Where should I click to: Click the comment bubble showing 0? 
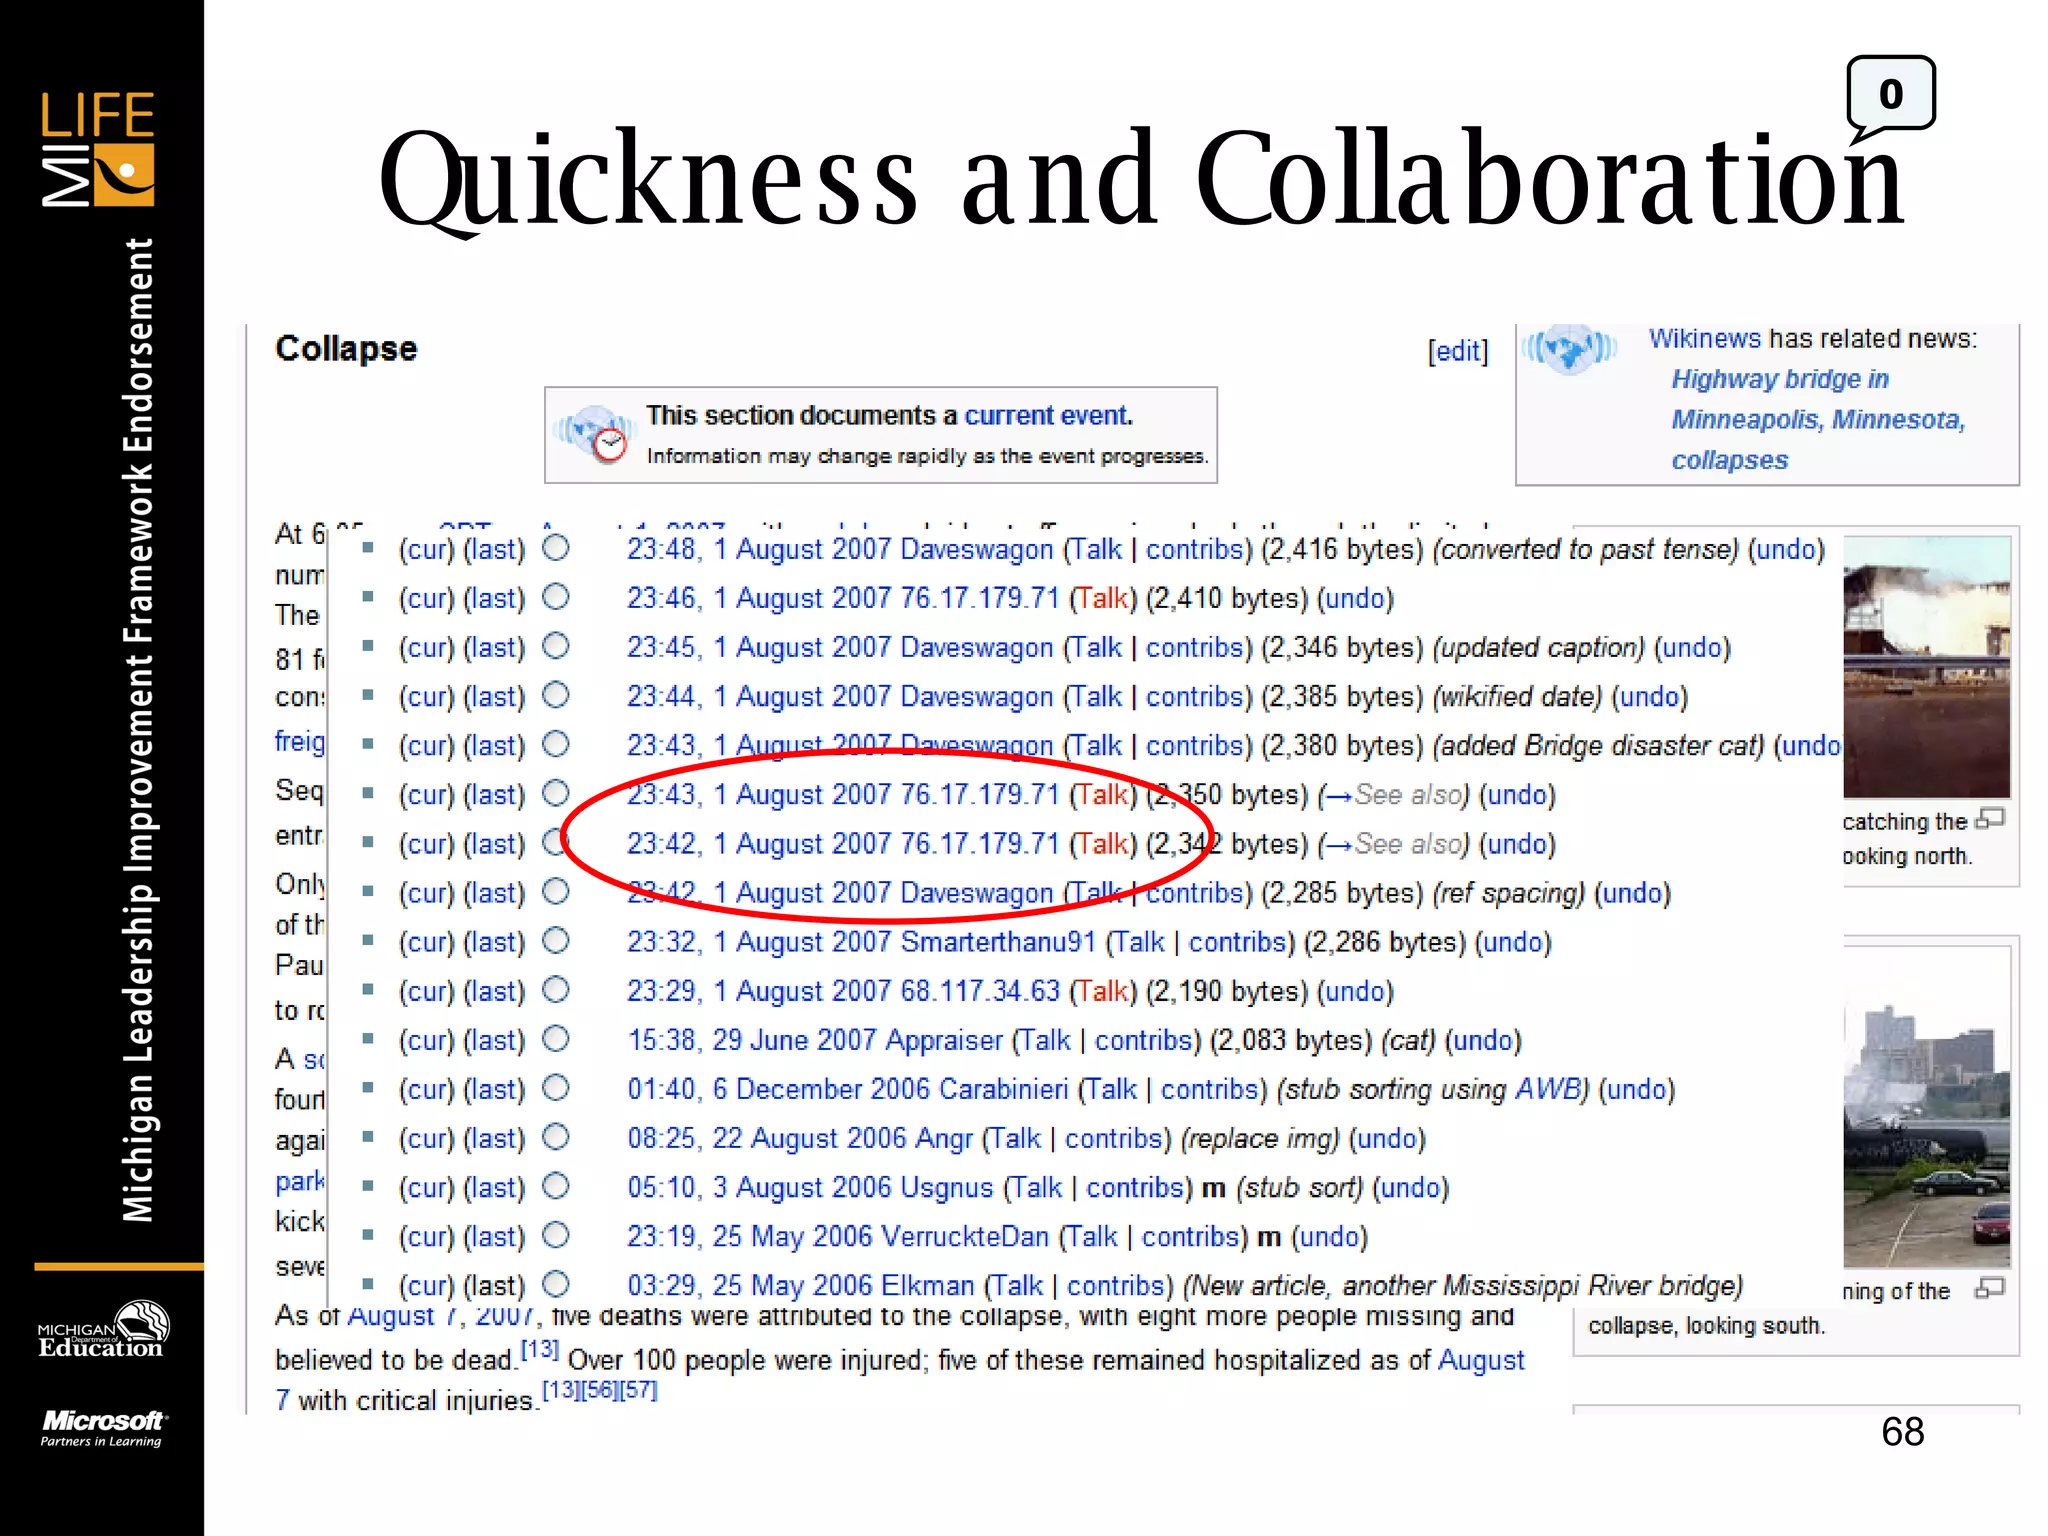1890,98
